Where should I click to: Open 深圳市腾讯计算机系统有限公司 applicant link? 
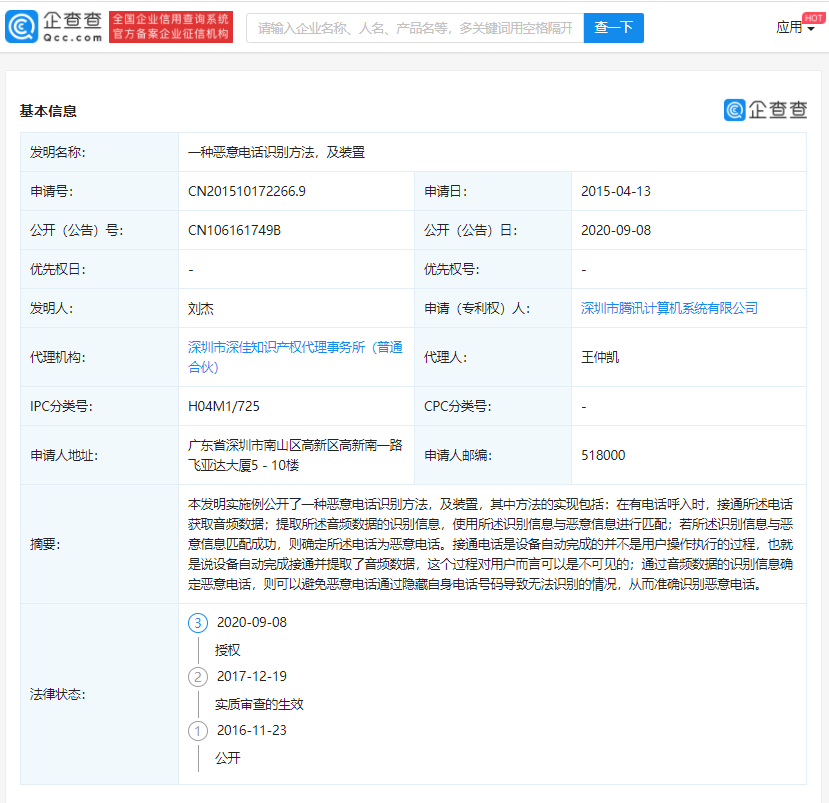pyautogui.click(x=669, y=308)
